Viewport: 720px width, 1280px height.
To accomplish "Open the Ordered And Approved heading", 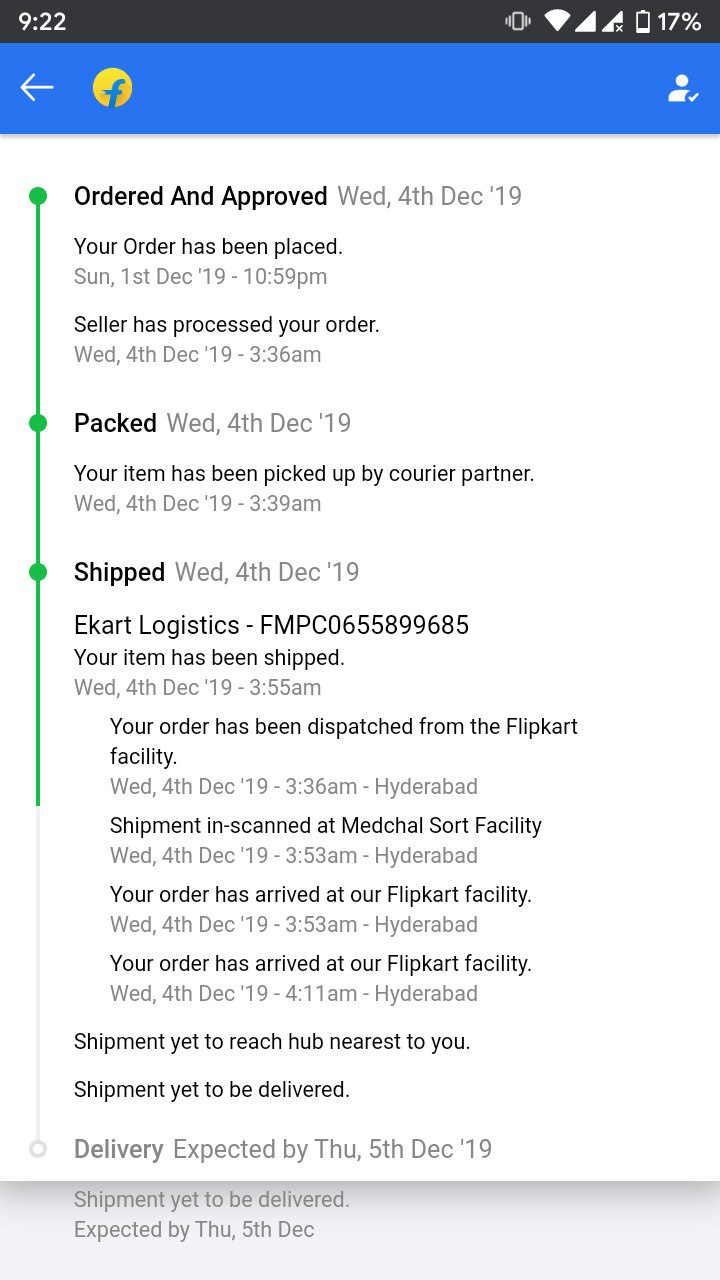I will tap(201, 196).
